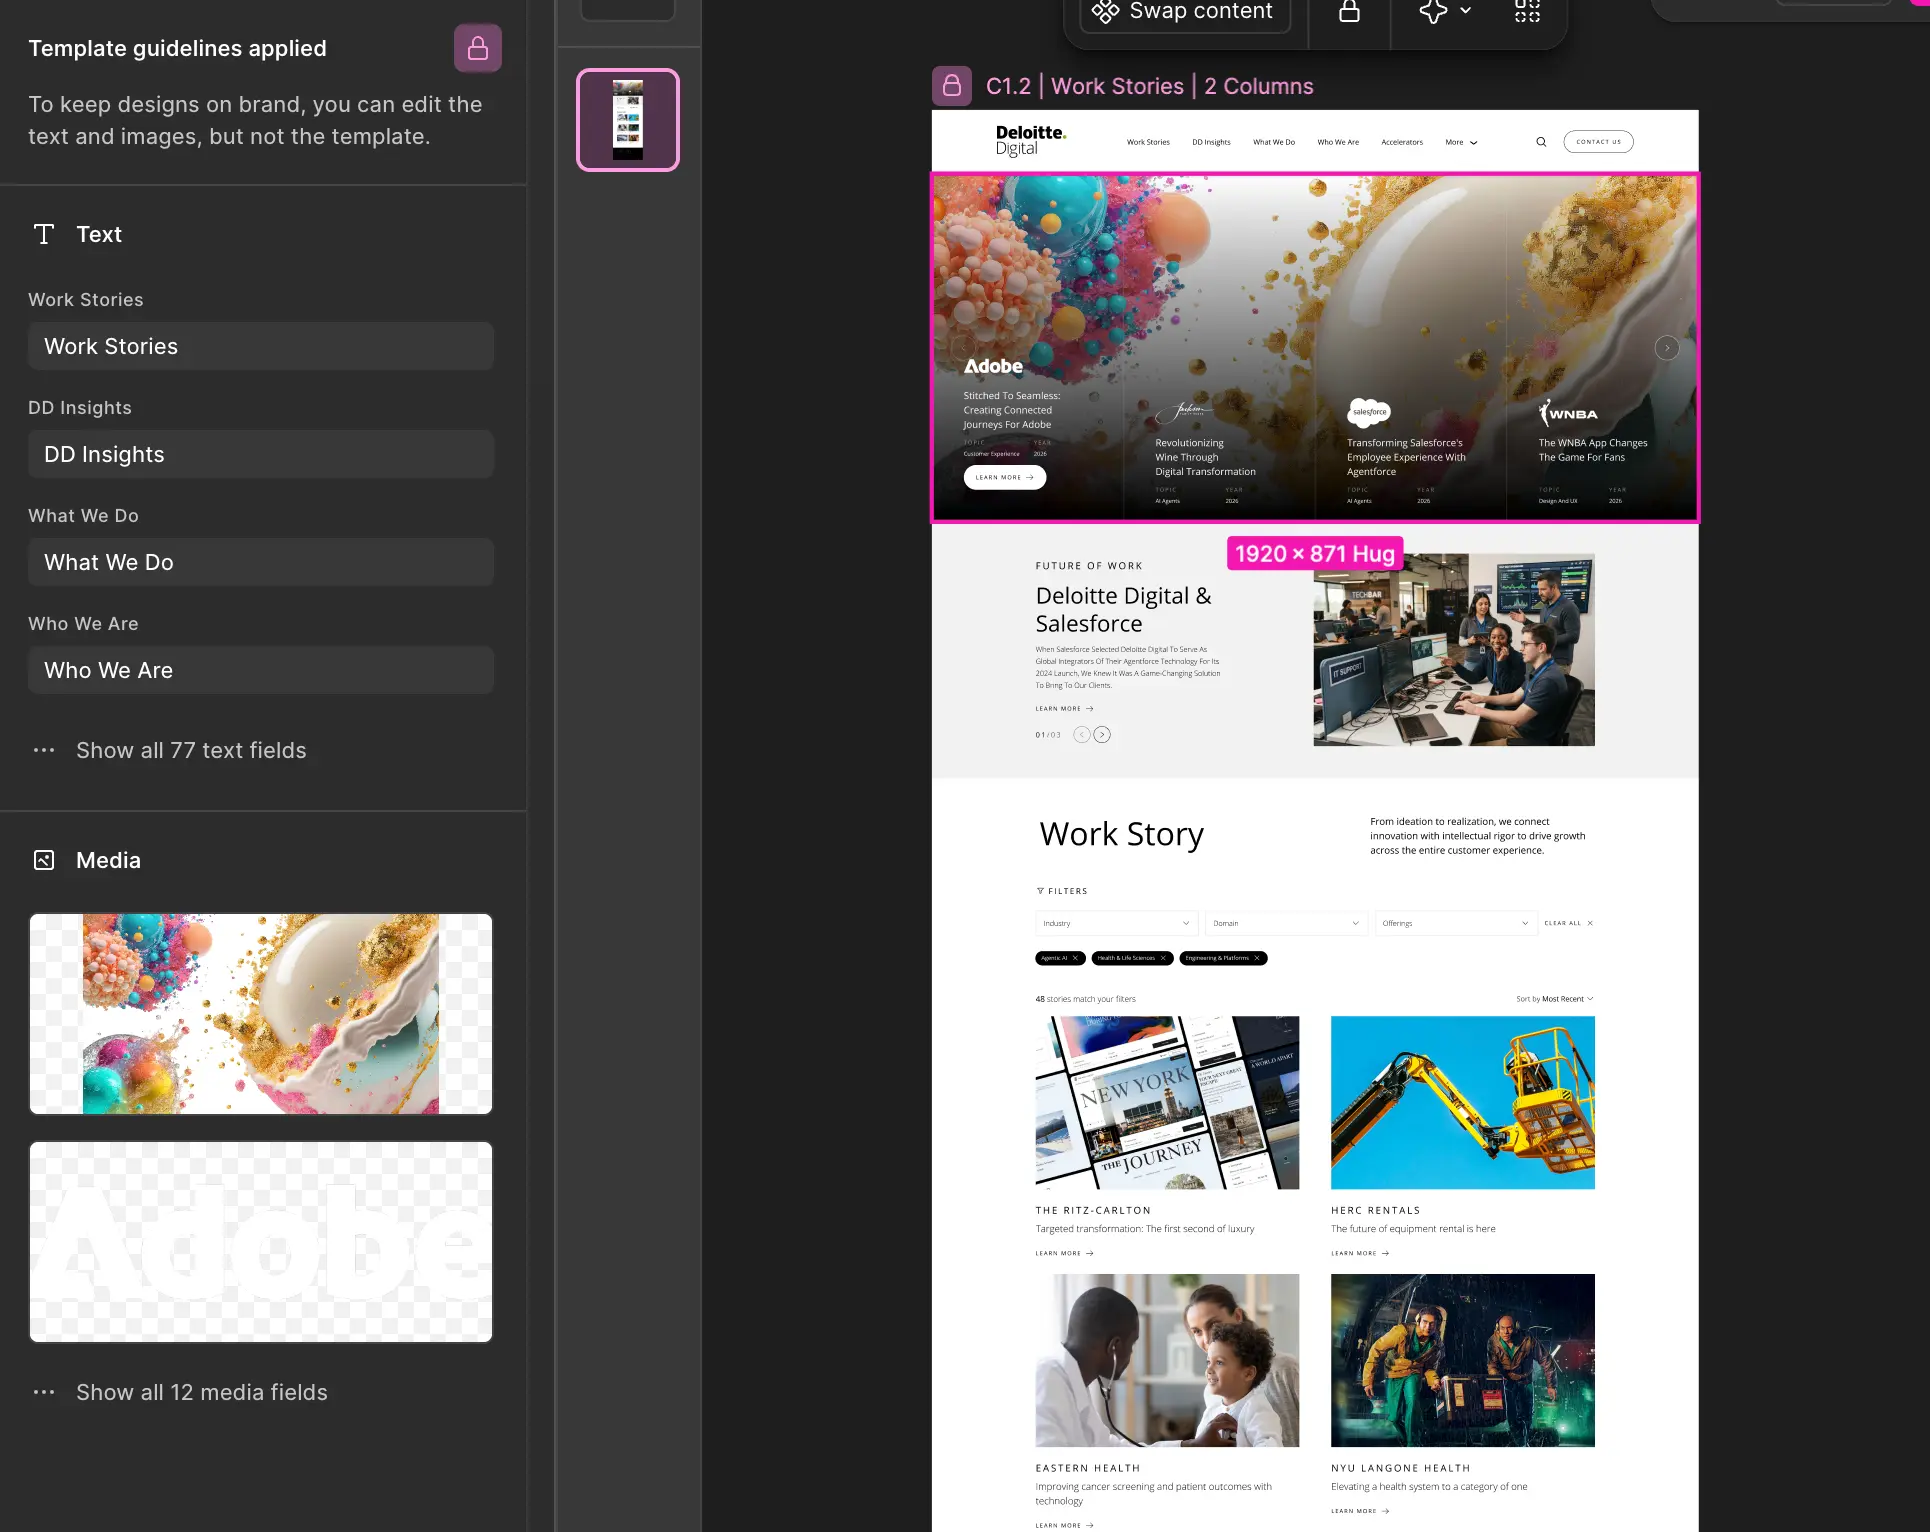The height and width of the screenshot is (1532, 1930).
Task: Click the Media section icon
Action: point(44,860)
